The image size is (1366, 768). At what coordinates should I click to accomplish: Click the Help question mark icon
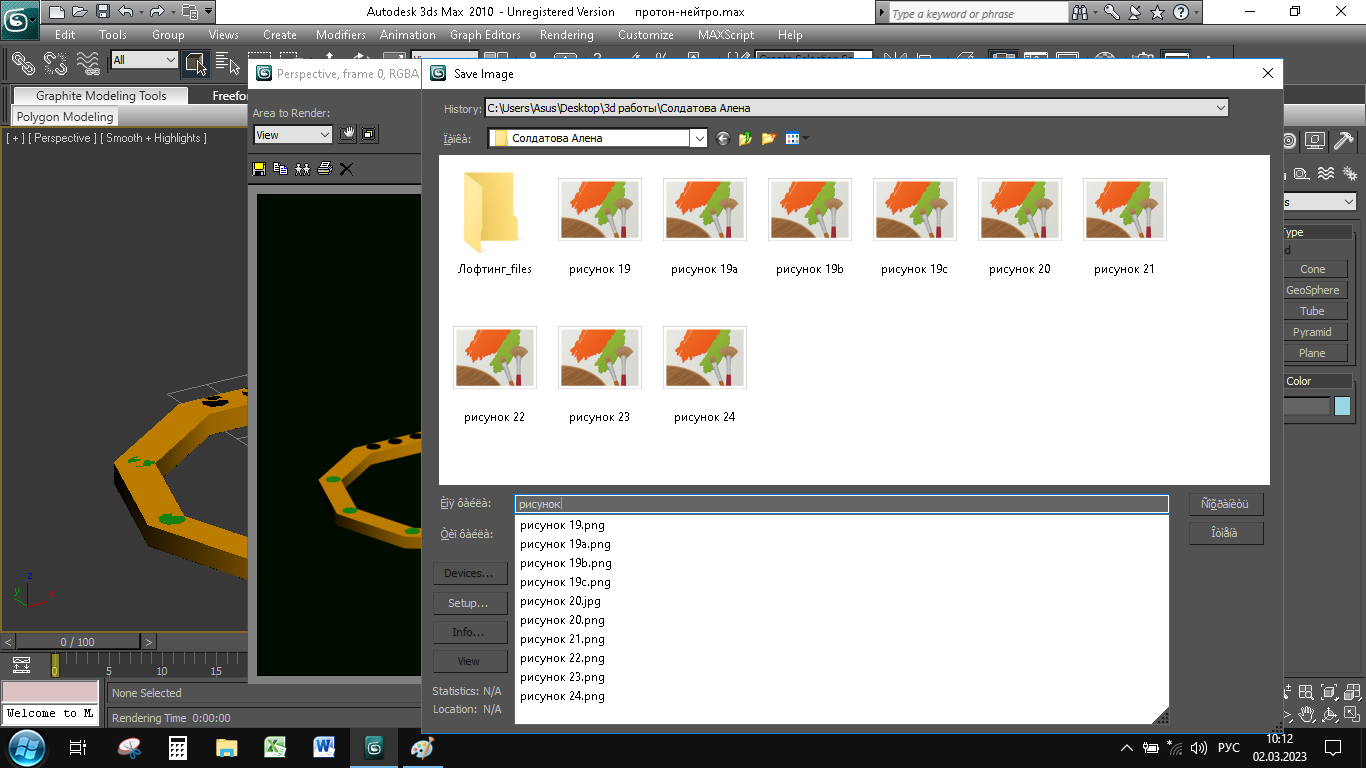[1180, 12]
